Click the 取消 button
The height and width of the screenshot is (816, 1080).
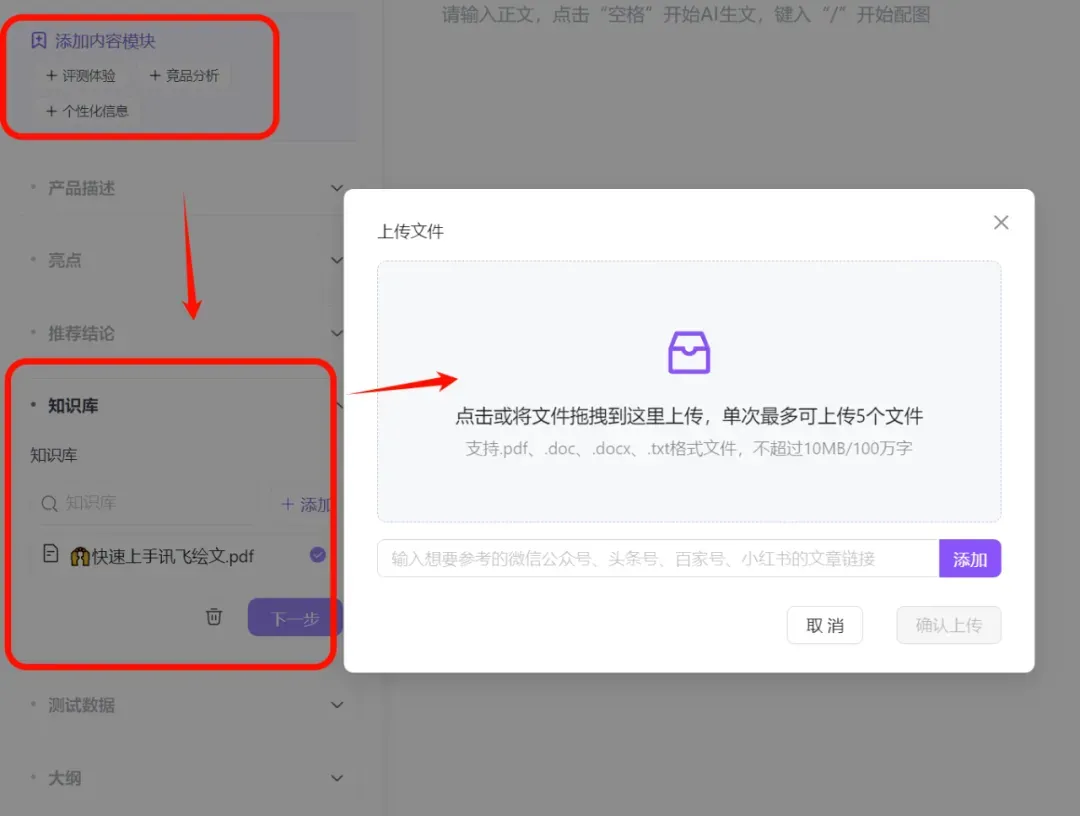point(824,625)
